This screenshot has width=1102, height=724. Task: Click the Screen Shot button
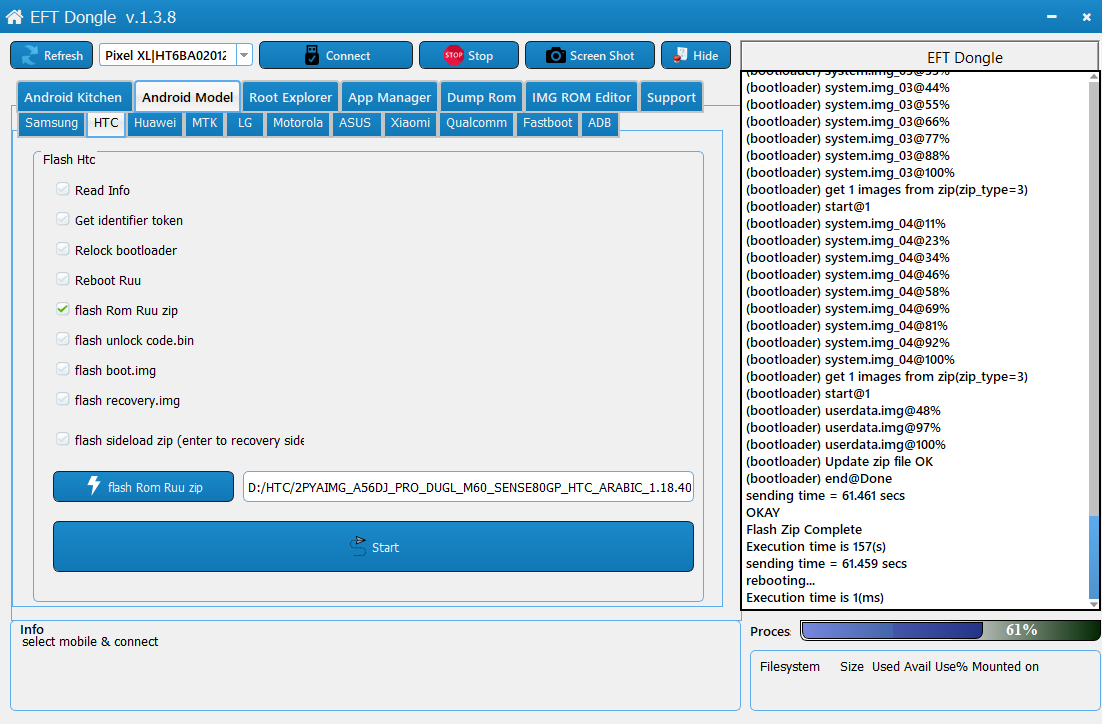point(590,56)
